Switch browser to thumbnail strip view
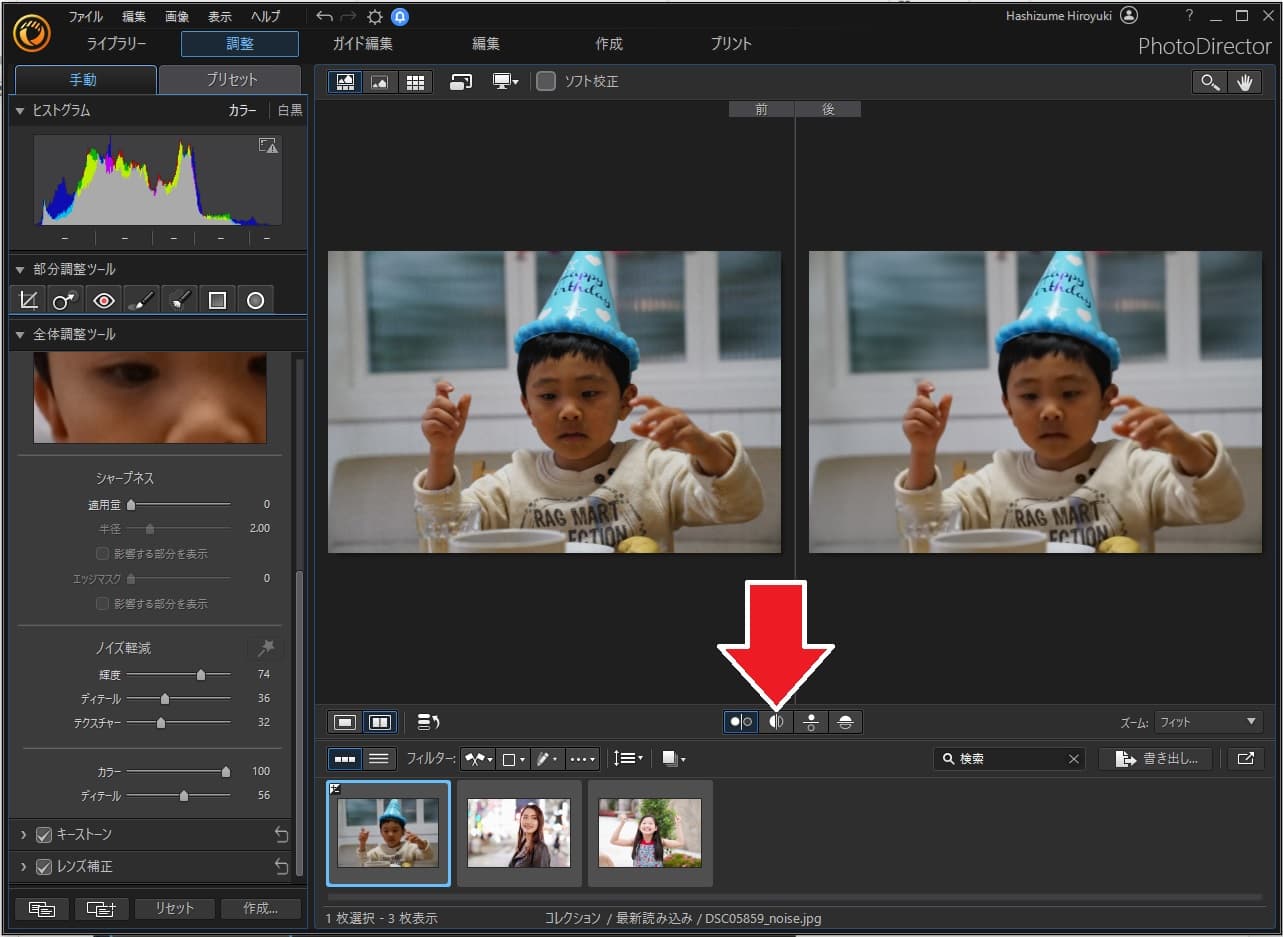Viewport: 1283px width, 937px height. pyautogui.click(x=345, y=759)
